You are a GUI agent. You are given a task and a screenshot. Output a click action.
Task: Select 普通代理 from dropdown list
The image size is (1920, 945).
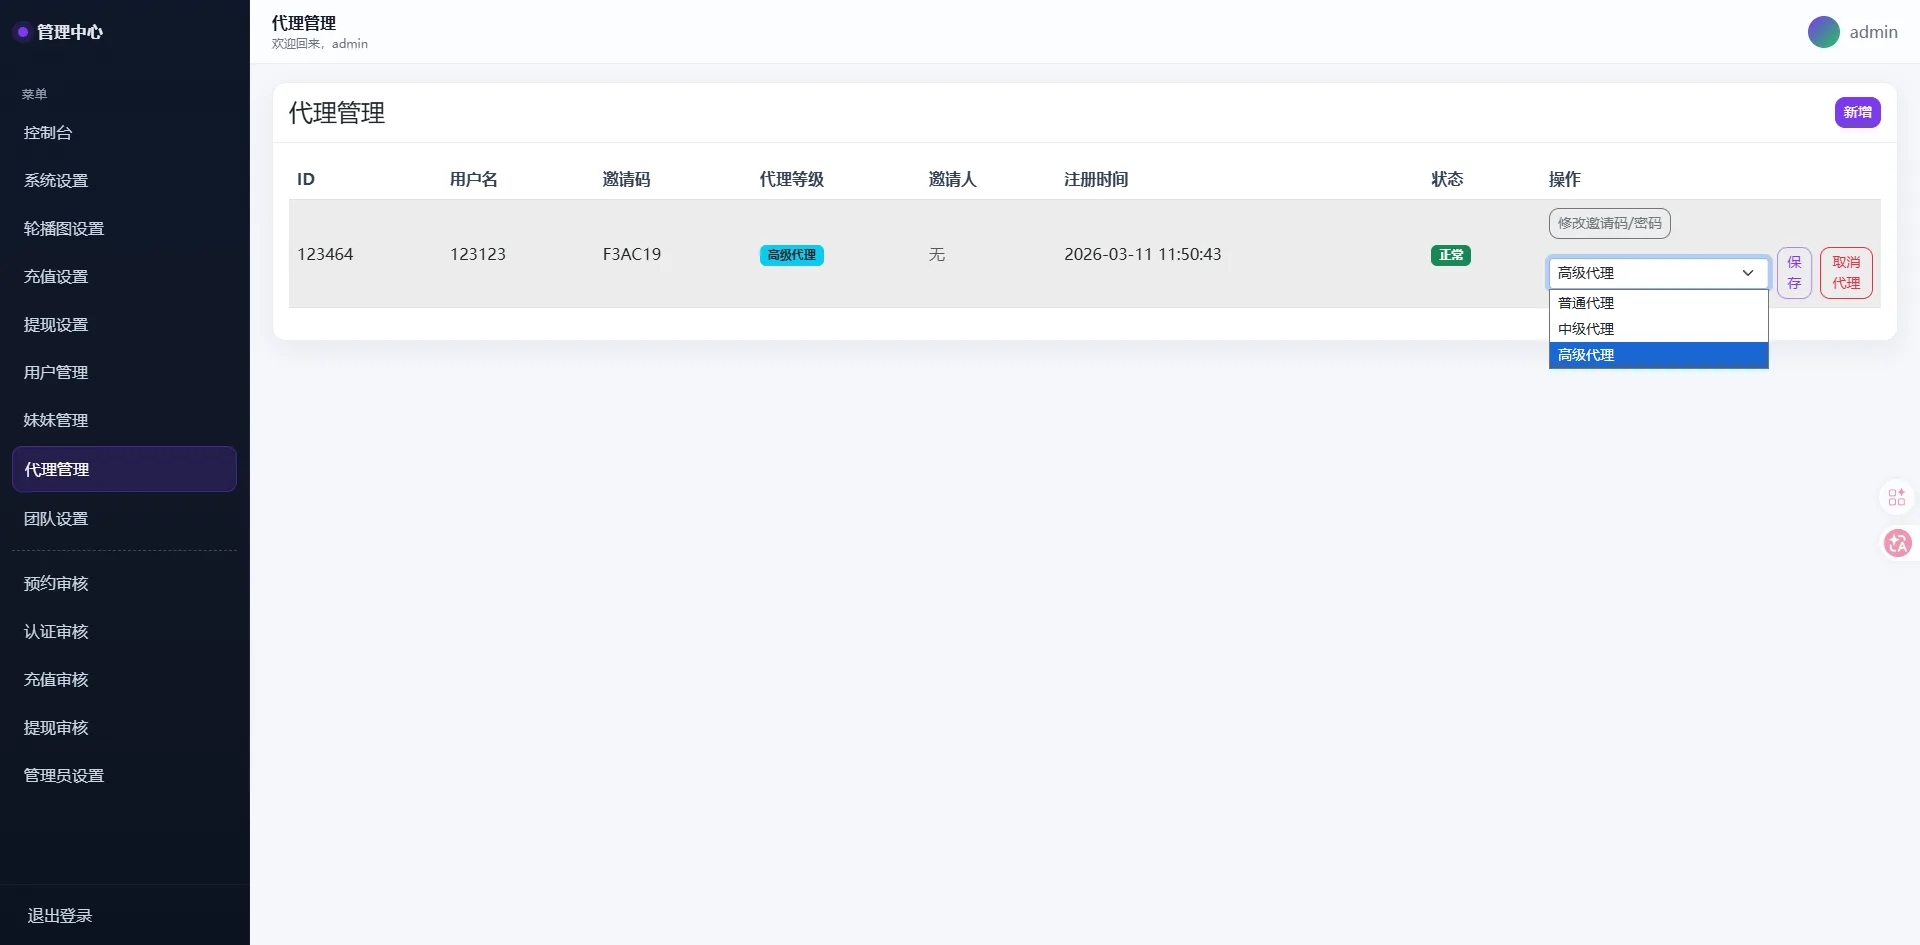(x=1658, y=303)
